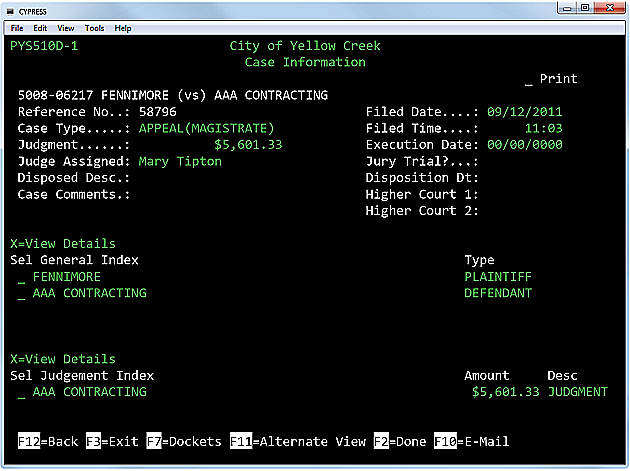Click the case title 5008-06217 FENNIMORE (vs) AAA CONTRACTING
The height and width of the screenshot is (471, 630).
(173, 95)
